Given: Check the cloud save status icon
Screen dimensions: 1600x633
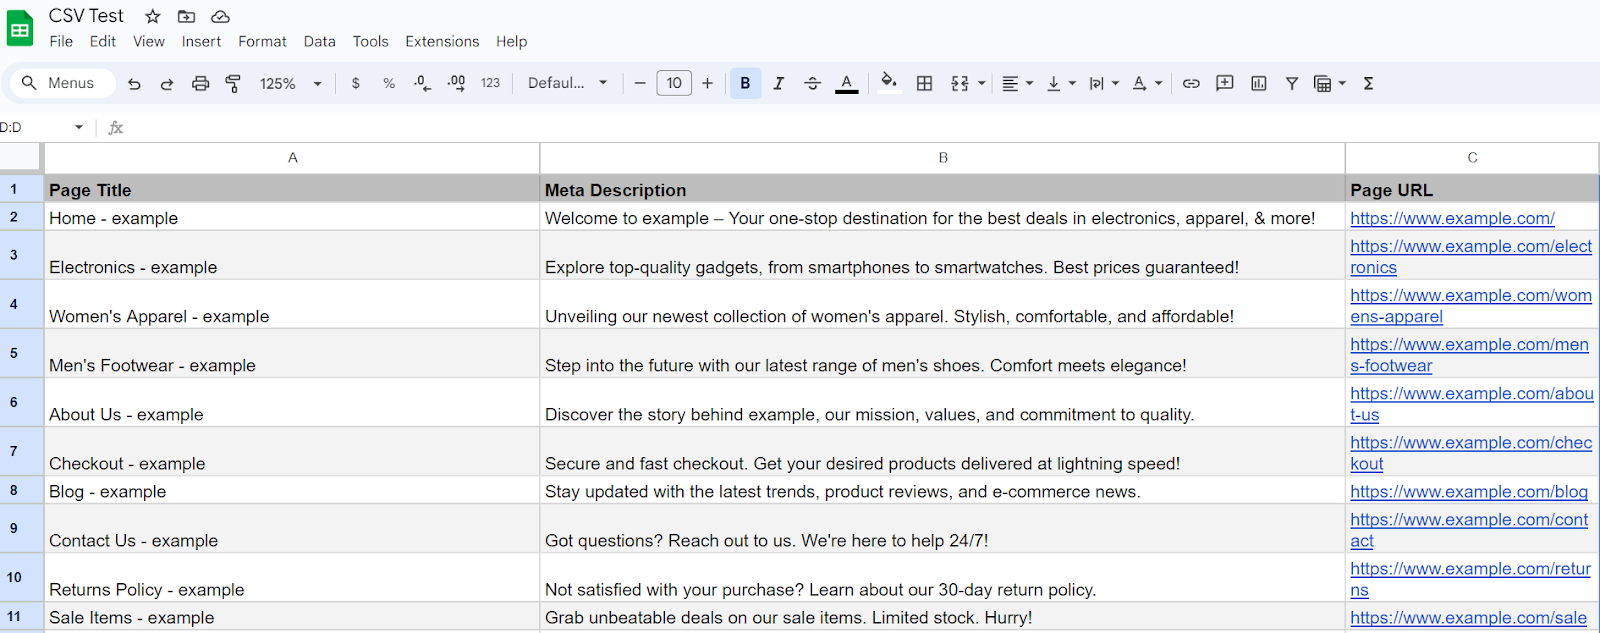Looking at the screenshot, I should (x=220, y=16).
